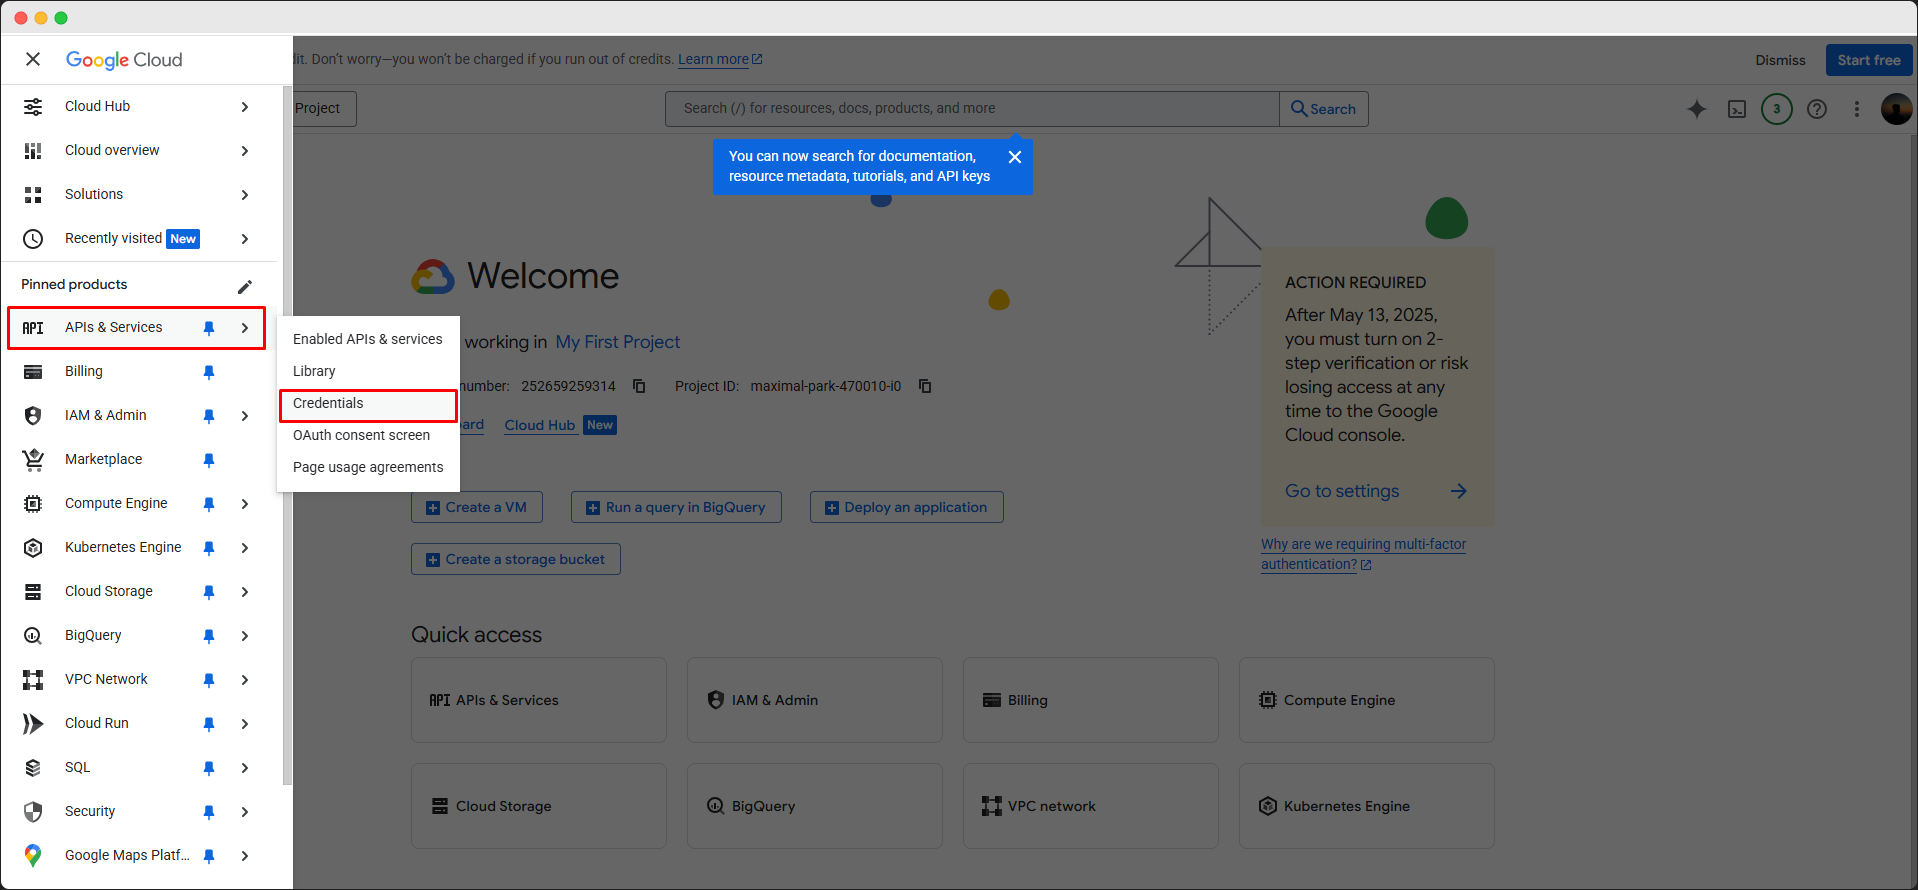Expand the Cloud Run submenu arrow

point(245,724)
